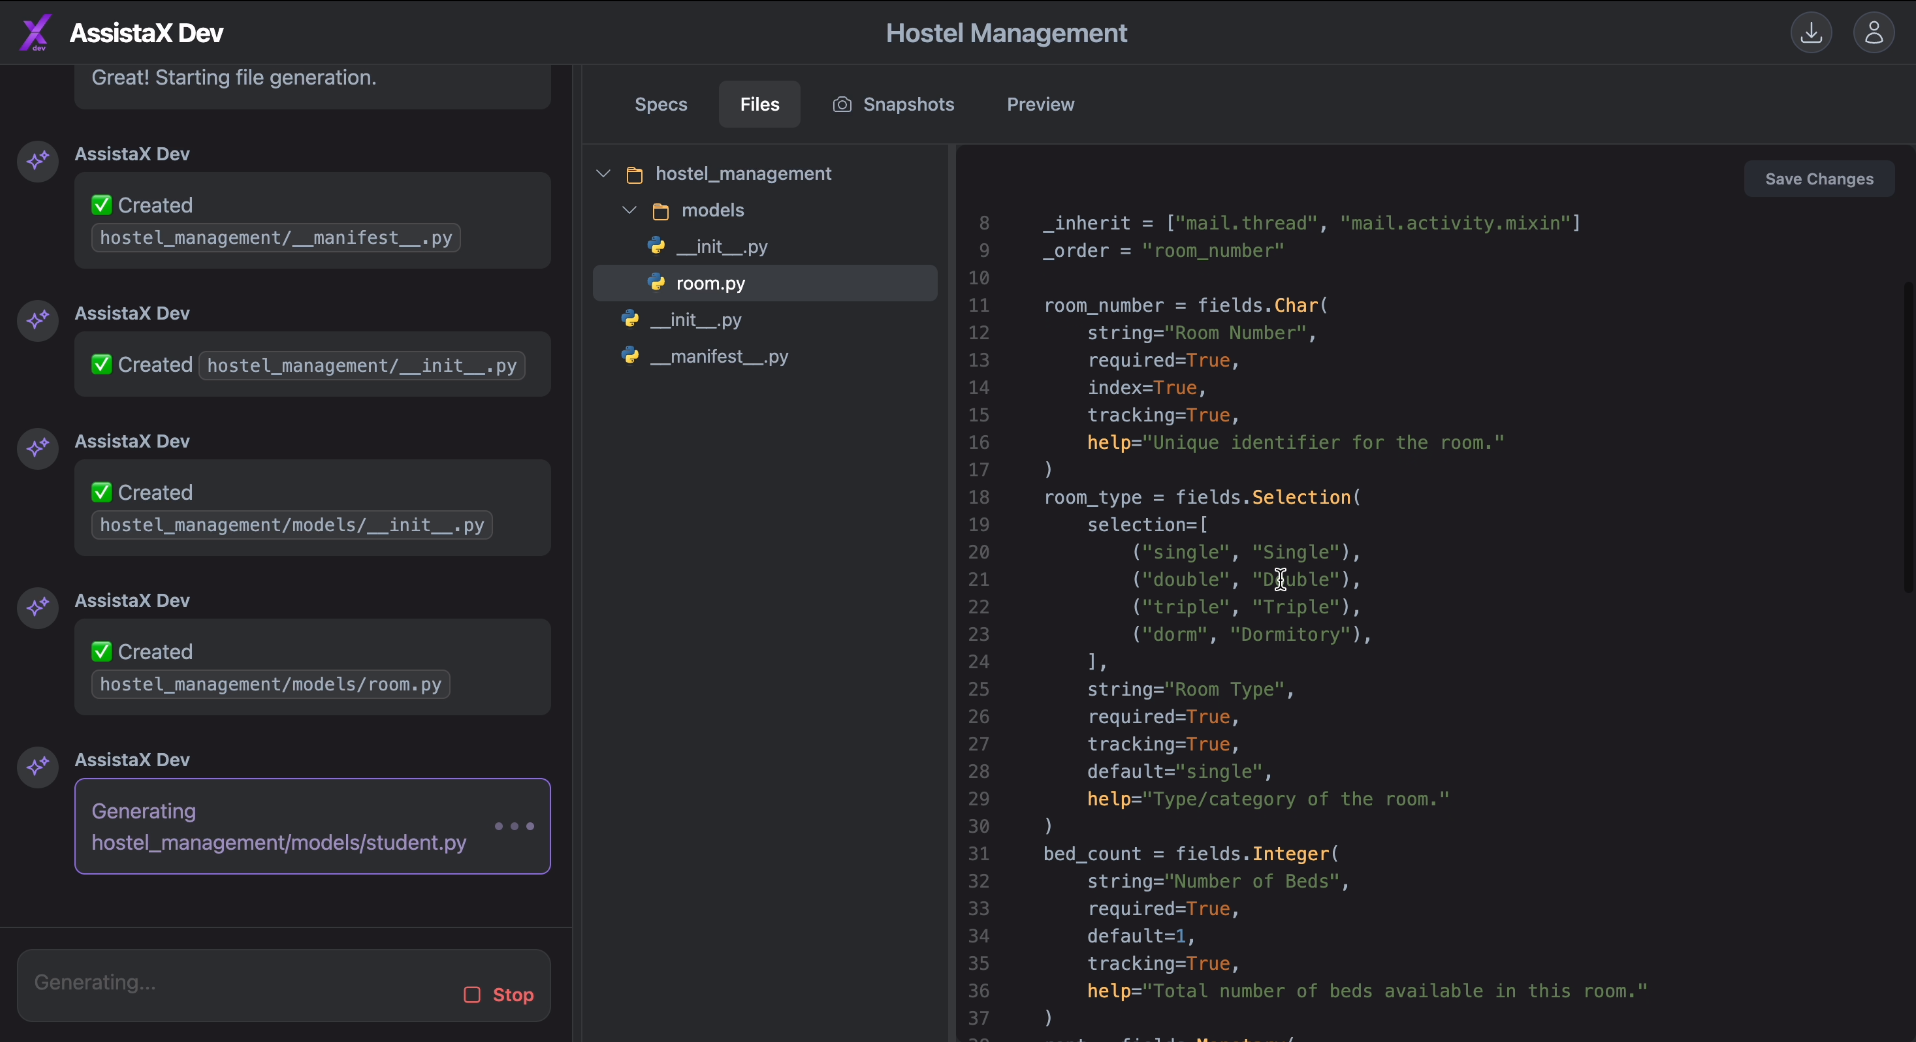Click the download icon in header
Viewport: 1916px width, 1042px height.
[1811, 32]
